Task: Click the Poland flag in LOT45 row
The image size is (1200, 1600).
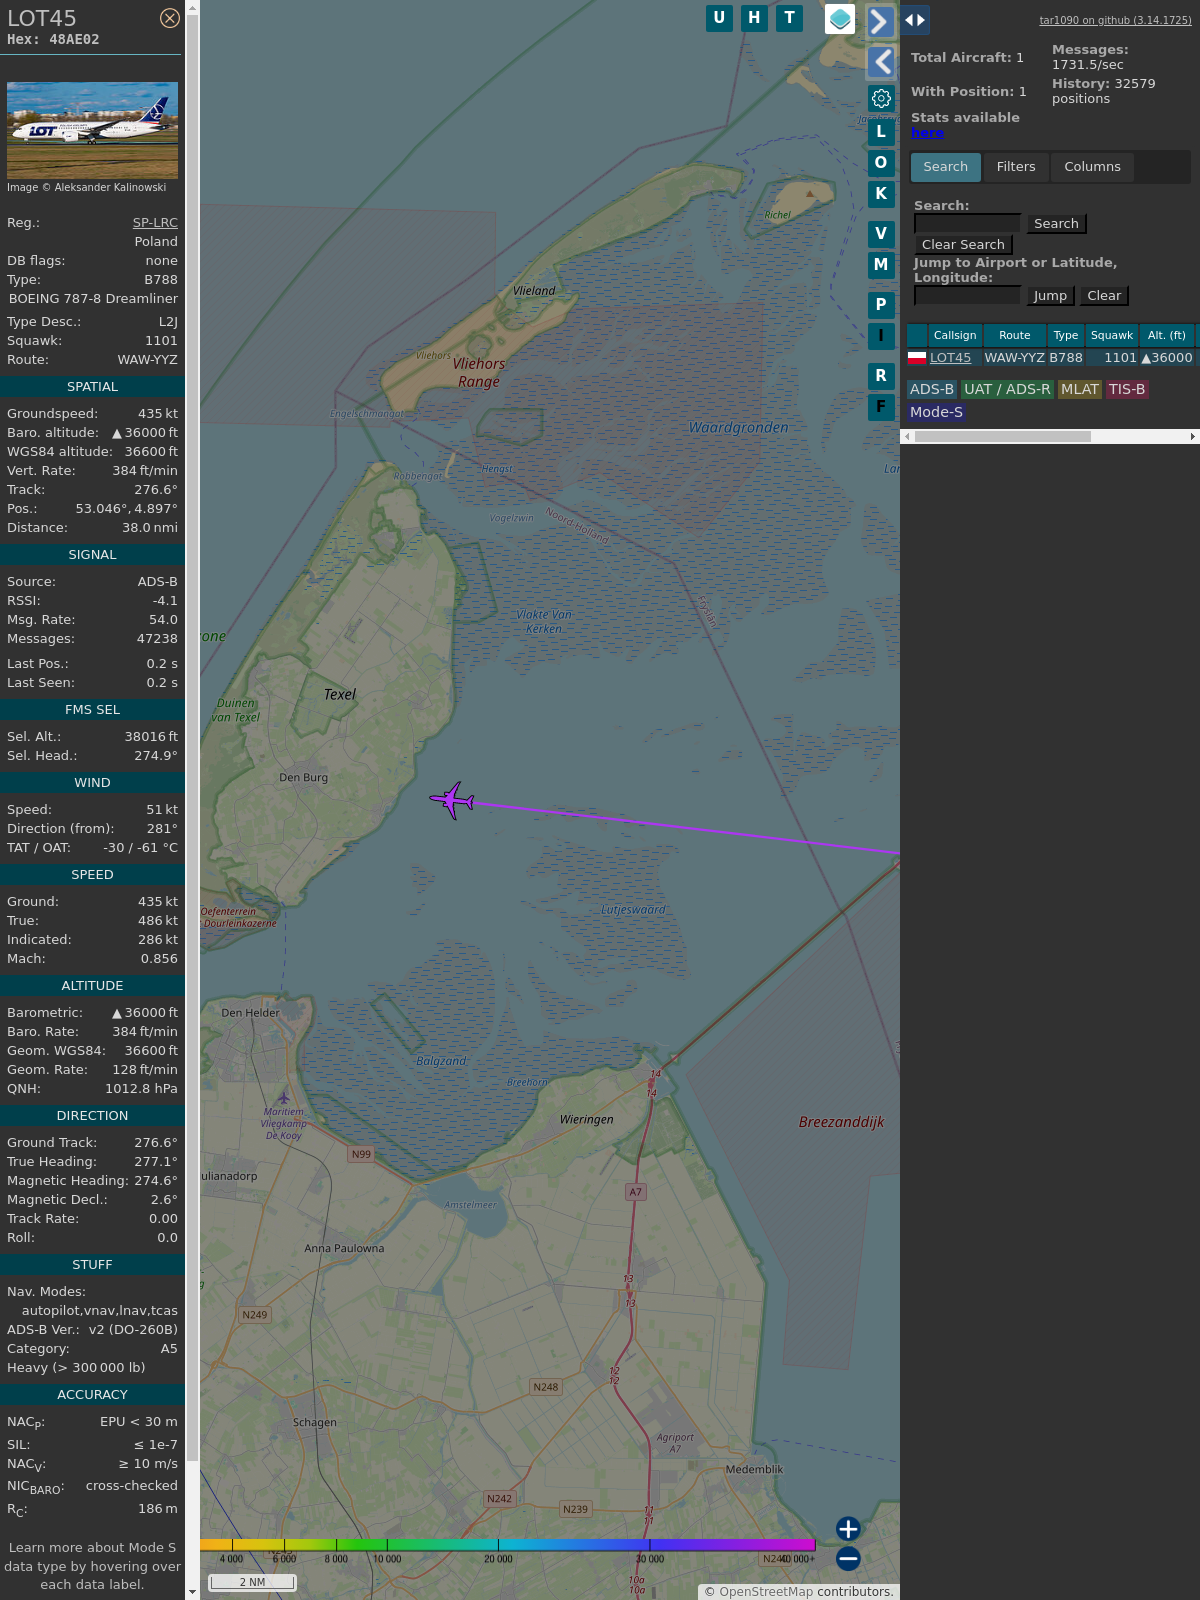Action: point(917,358)
